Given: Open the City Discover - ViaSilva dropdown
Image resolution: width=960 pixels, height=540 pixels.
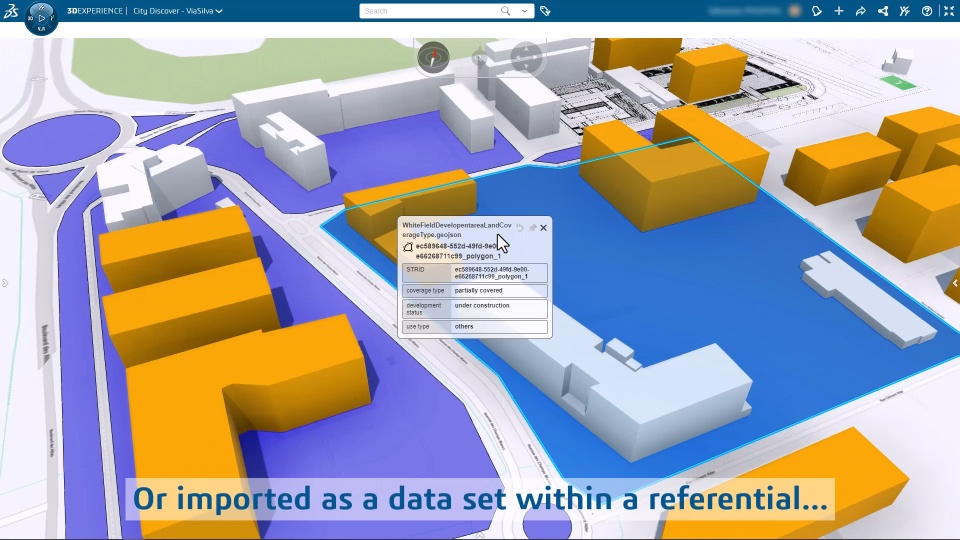Looking at the screenshot, I should pyautogui.click(x=178, y=11).
